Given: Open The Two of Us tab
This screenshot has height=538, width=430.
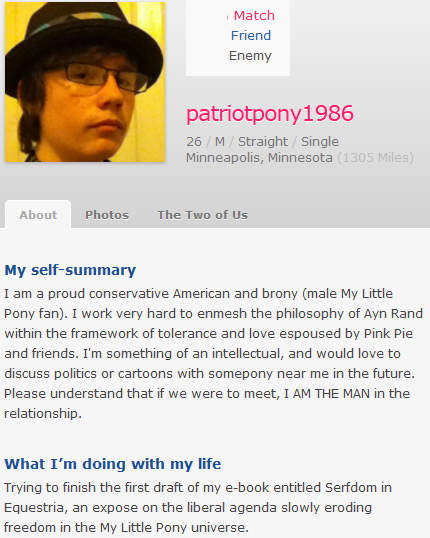Looking at the screenshot, I should click(202, 215).
